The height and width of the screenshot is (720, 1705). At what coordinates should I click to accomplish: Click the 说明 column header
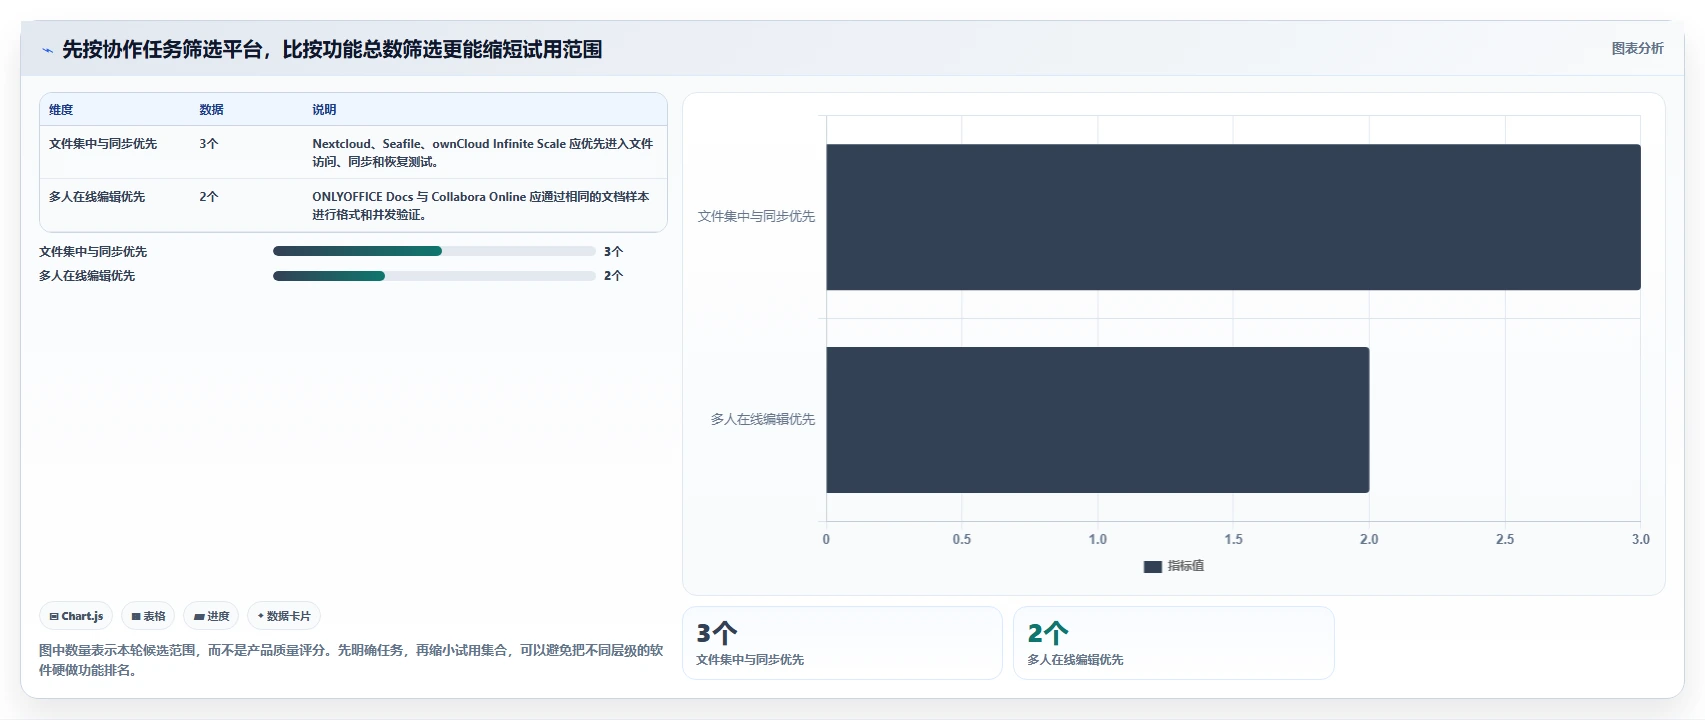click(324, 110)
